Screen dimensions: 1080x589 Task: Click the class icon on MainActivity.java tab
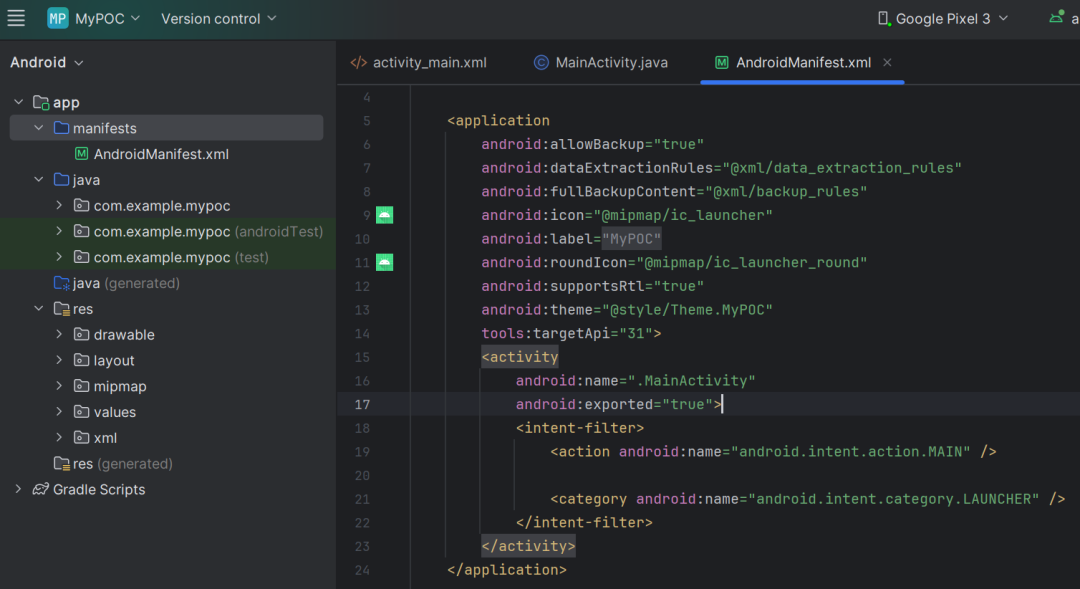click(541, 63)
